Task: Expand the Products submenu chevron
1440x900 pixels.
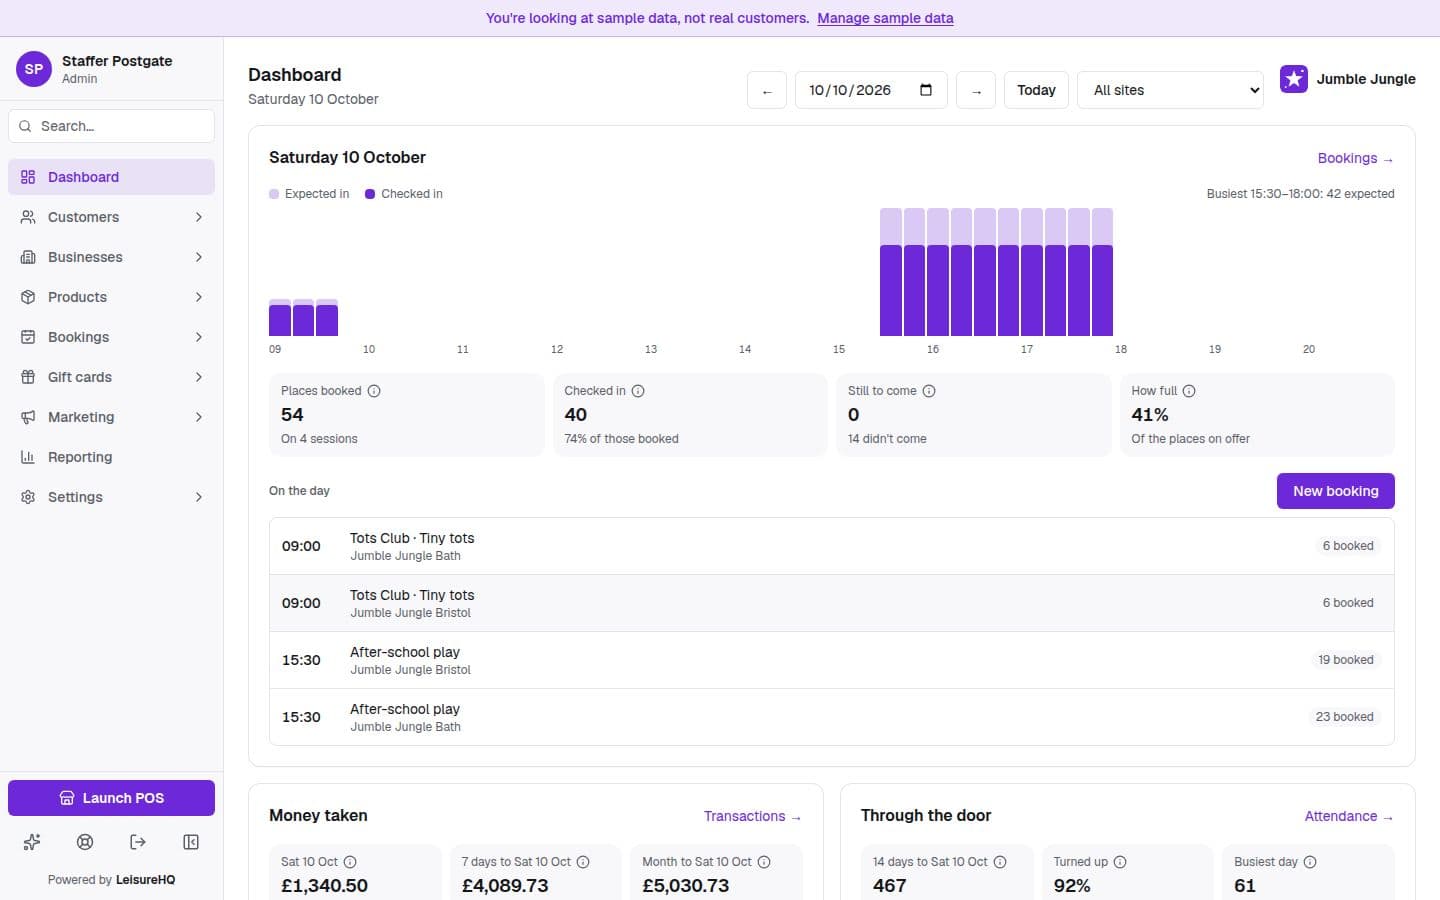Action: point(199,297)
